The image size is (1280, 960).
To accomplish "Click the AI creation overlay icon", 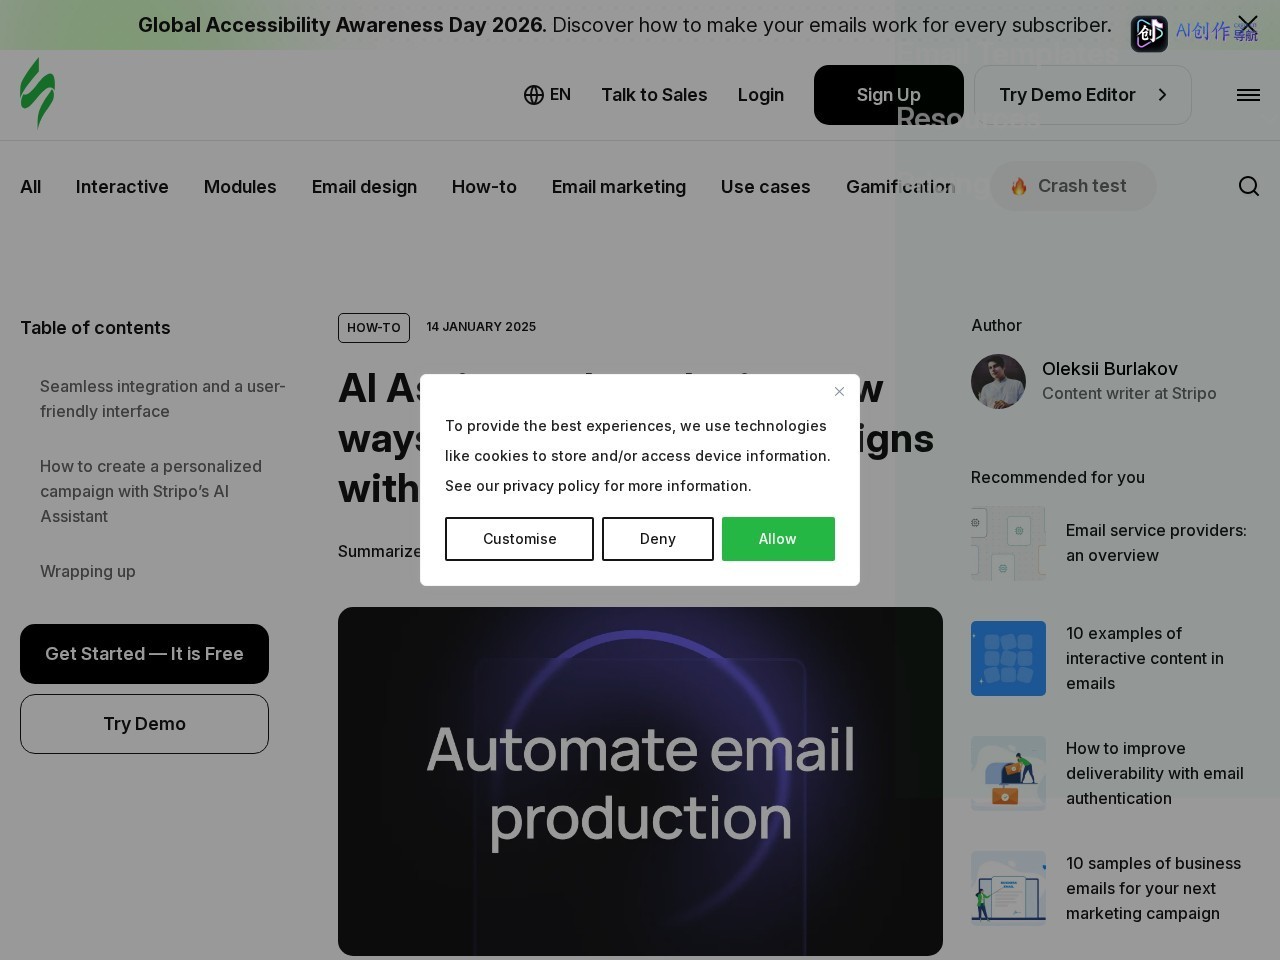I will tap(1149, 33).
